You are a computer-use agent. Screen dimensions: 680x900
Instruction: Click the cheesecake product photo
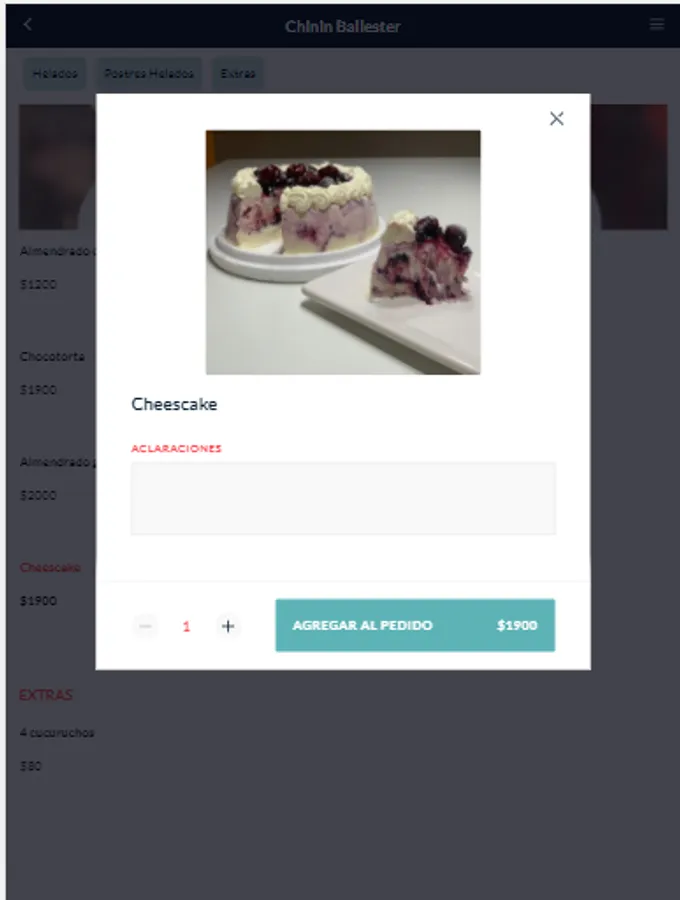tap(343, 253)
